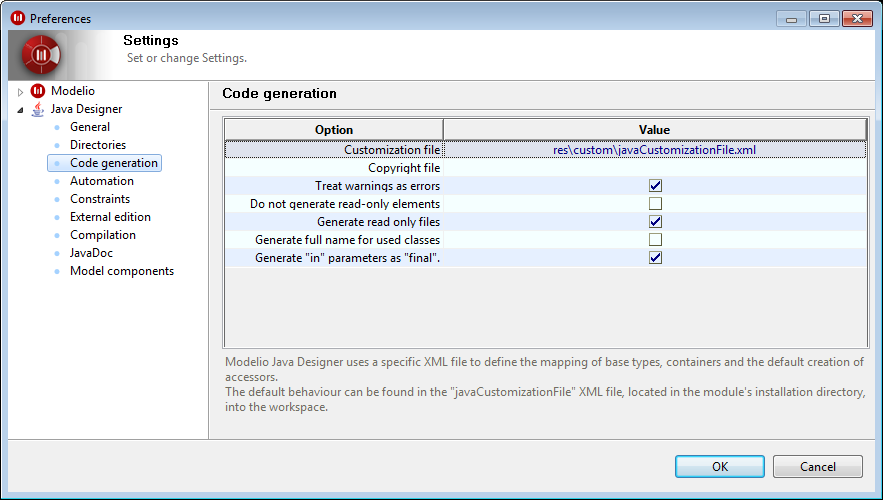Viewport: 883px width, 500px height.
Task: Select Model components entry
Action: pos(122,271)
